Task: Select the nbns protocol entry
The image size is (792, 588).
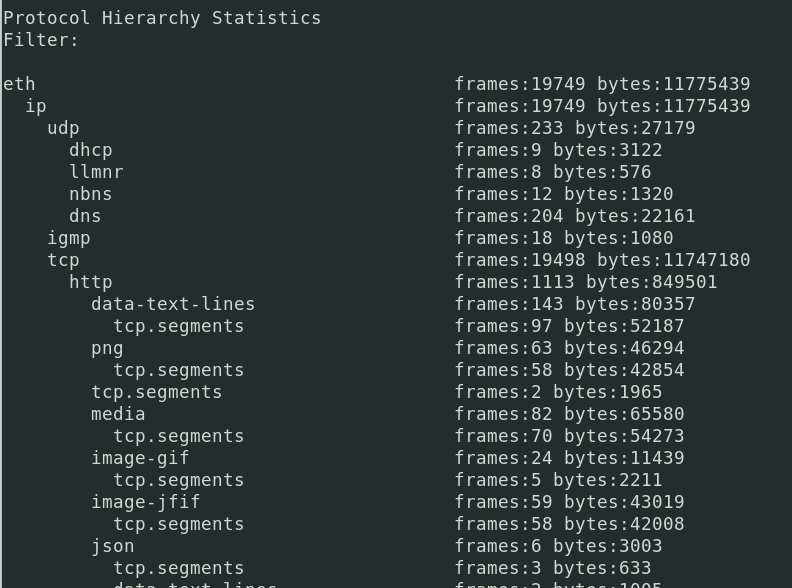Action: [91, 194]
